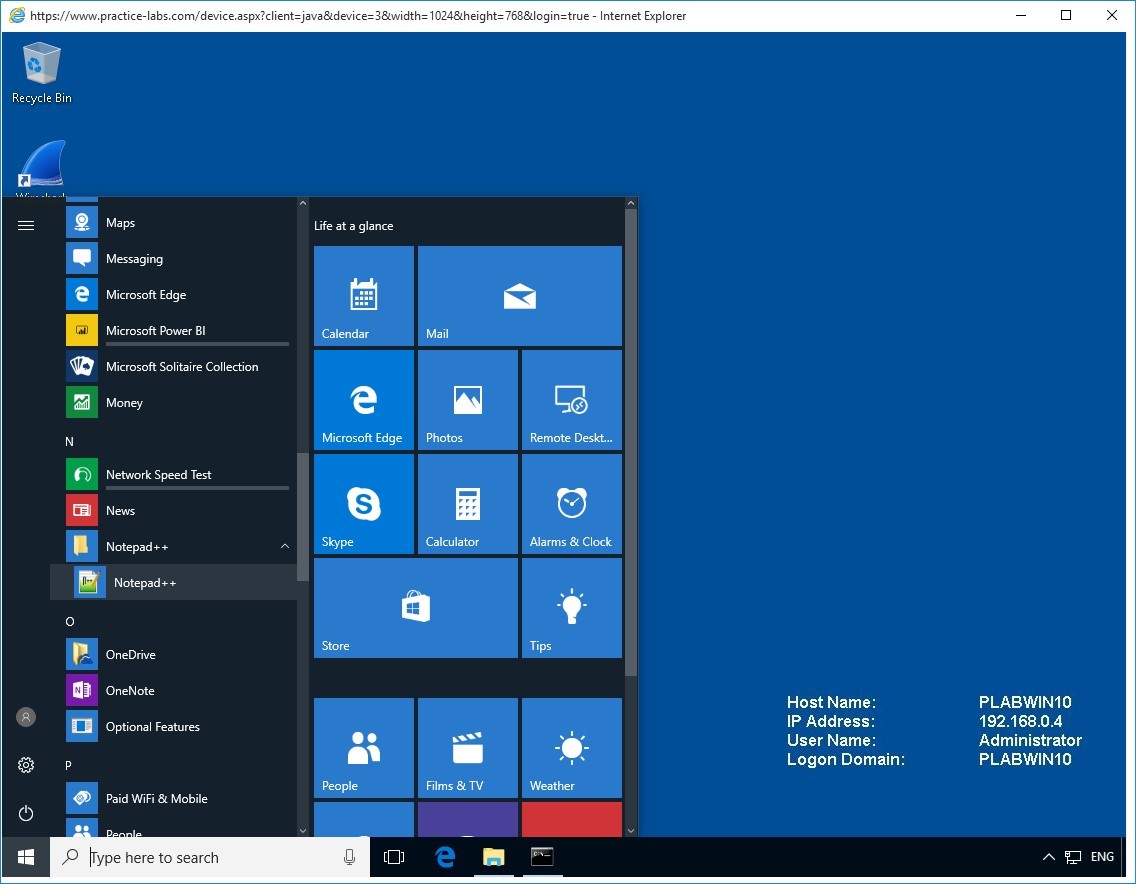Open Microsoft Solitaire Collection from app list
The width and height of the screenshot is (1136, 884).
(x=181, y=367)
